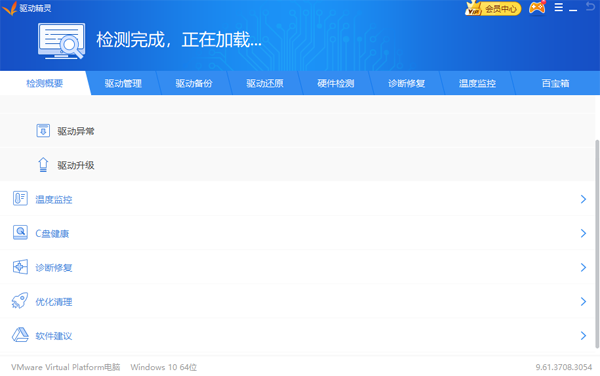
Task: Expand the 温度监控 row chevron
Action: pyautogui.click(x=583, y=199)
